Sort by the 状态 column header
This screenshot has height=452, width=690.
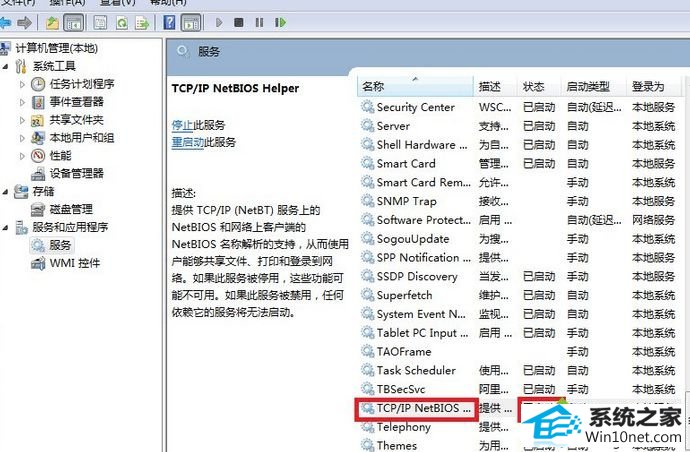(539, 86)
